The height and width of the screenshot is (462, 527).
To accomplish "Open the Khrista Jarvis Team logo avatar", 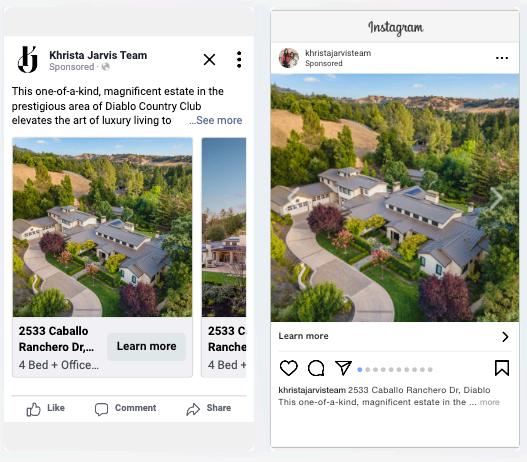I will tap(28, 59).
